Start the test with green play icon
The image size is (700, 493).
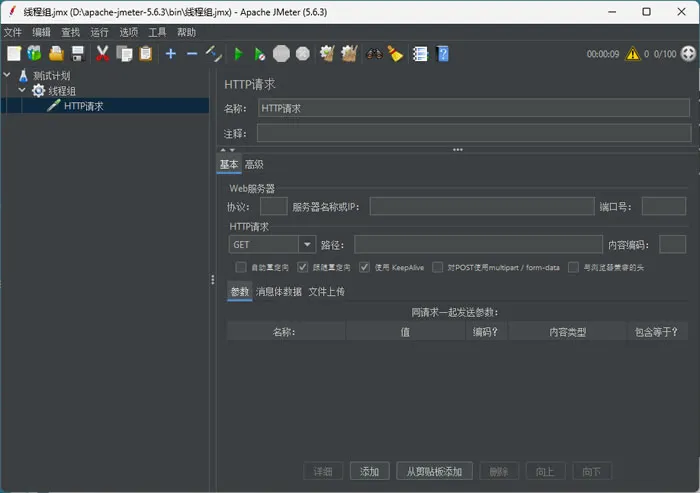238,54
